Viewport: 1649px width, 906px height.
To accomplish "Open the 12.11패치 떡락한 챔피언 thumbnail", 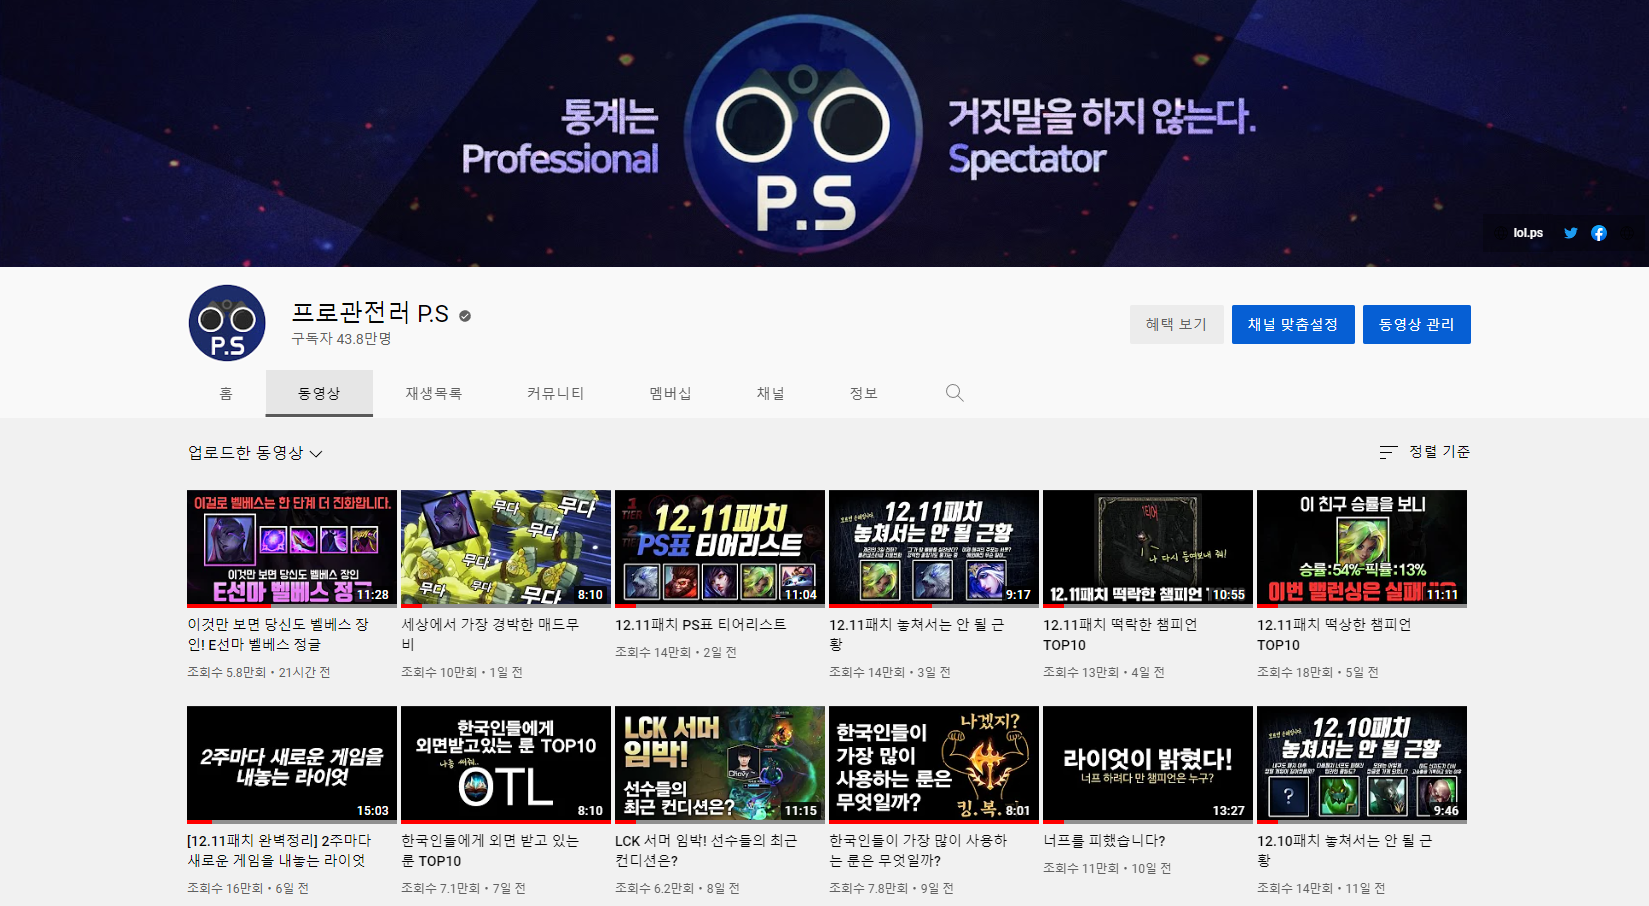I will (x=1148, y=548).
